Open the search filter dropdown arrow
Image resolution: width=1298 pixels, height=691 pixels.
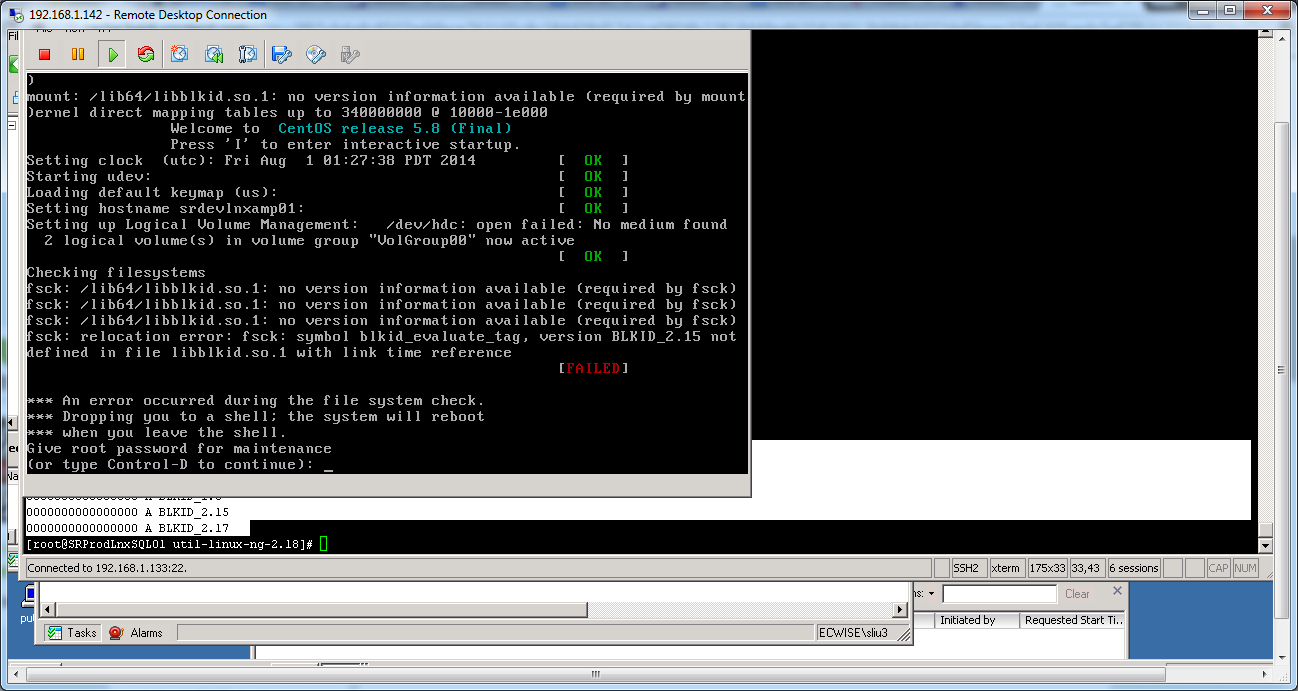click(931, 593)
